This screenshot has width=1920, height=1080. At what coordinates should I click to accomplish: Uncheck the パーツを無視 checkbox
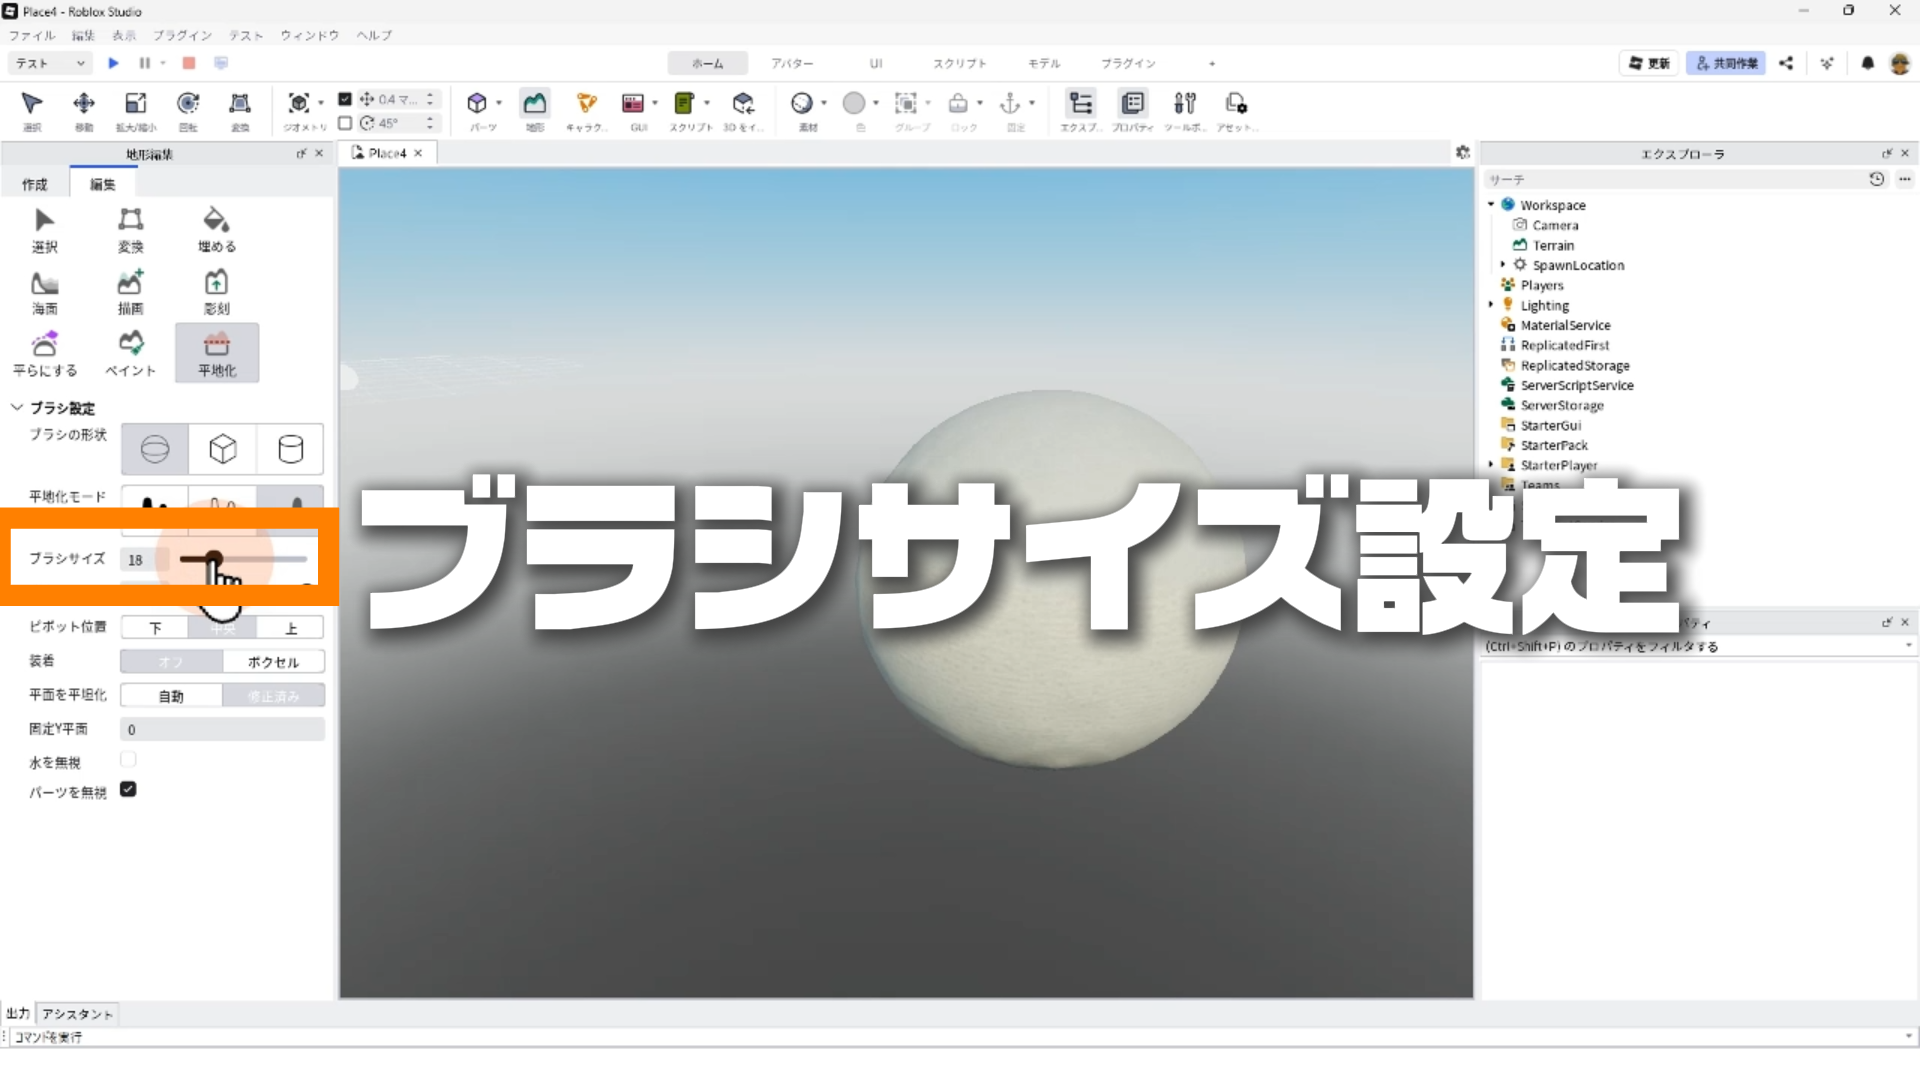click(x=128, y=790)
